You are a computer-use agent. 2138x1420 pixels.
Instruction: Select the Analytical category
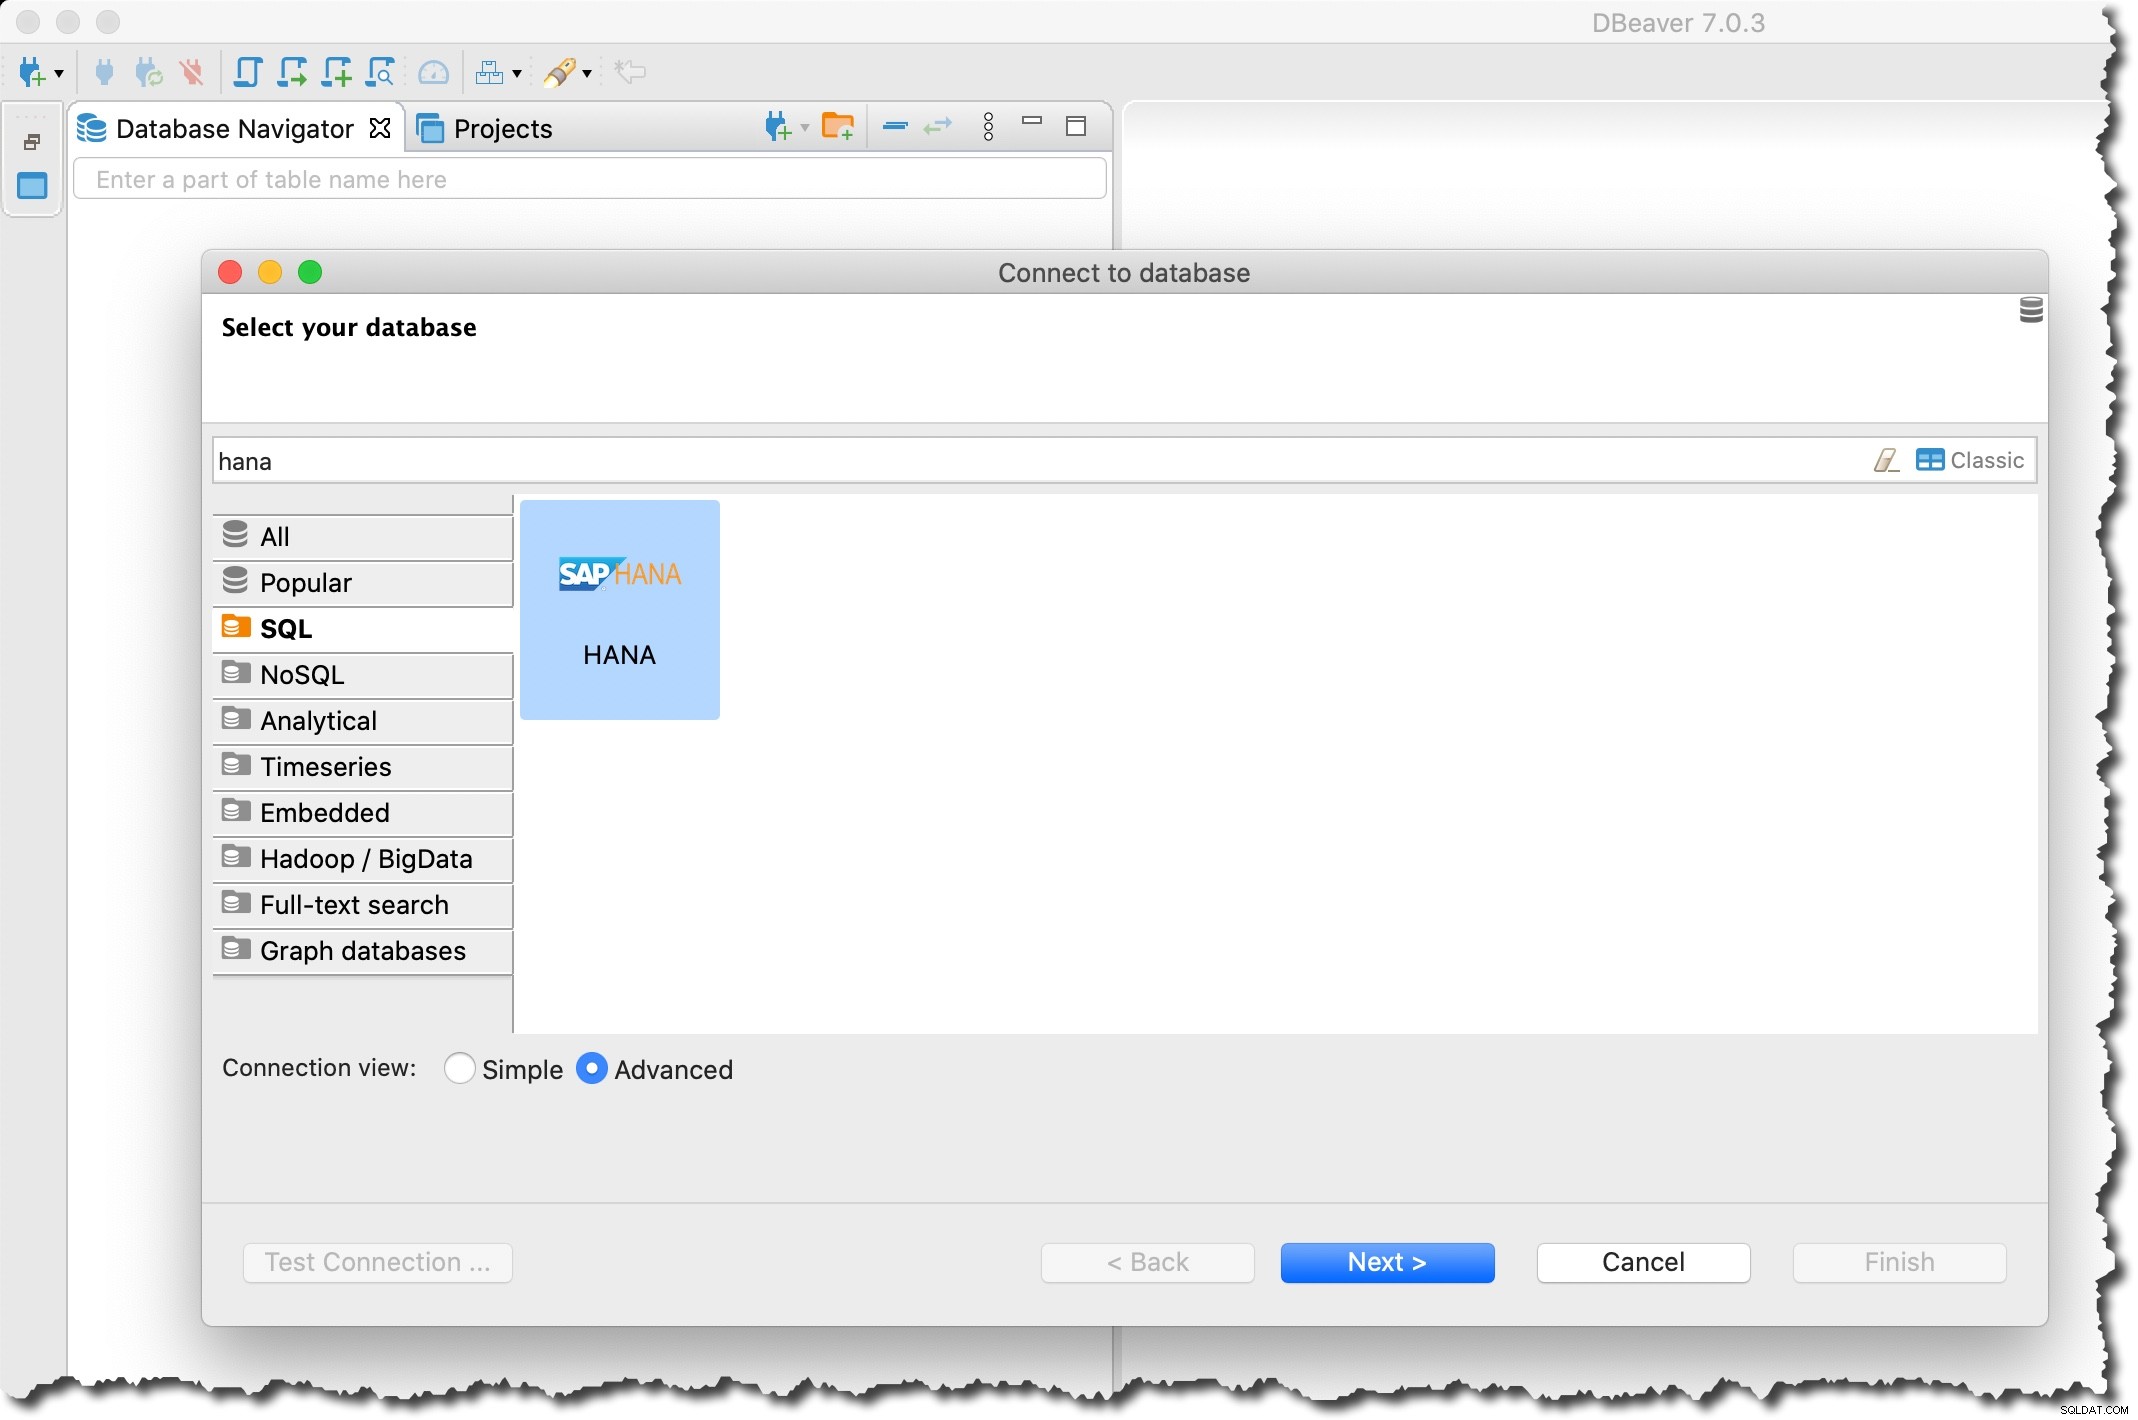(363, 721)
